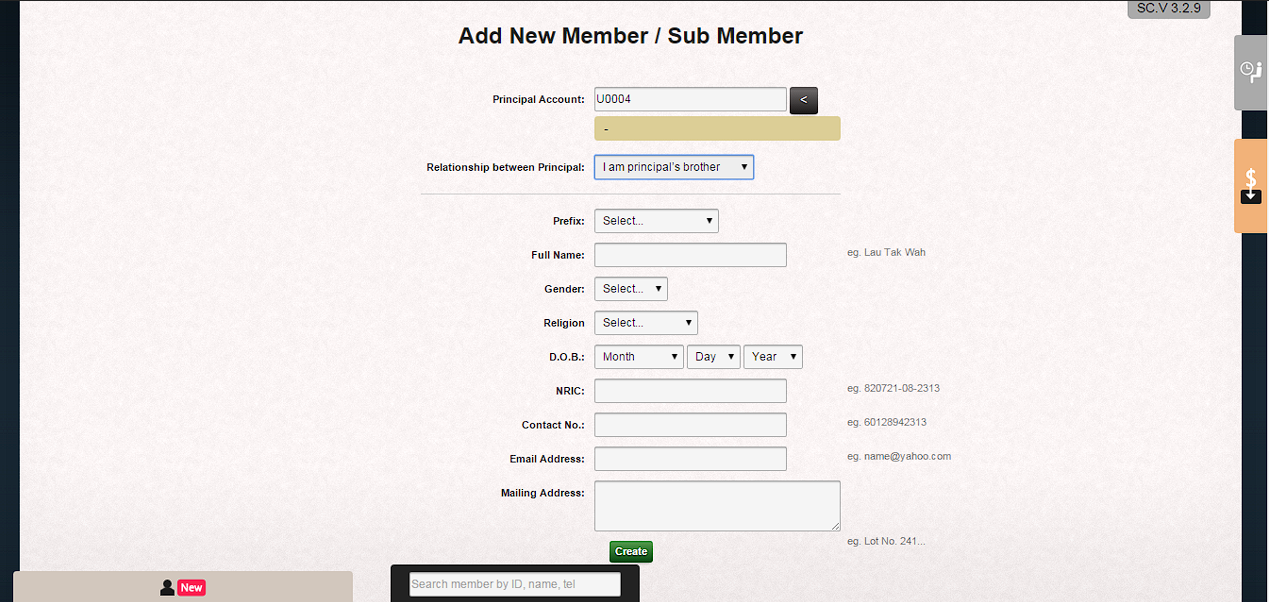Focus the search member by ID box
This screenshot has height=602, width=1269.
point(515,584)
